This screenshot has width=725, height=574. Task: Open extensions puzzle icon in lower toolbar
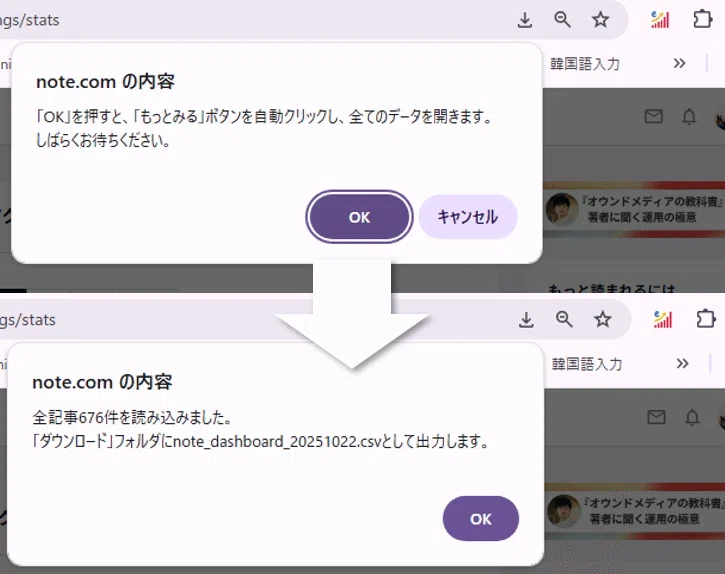click(706, 319)
